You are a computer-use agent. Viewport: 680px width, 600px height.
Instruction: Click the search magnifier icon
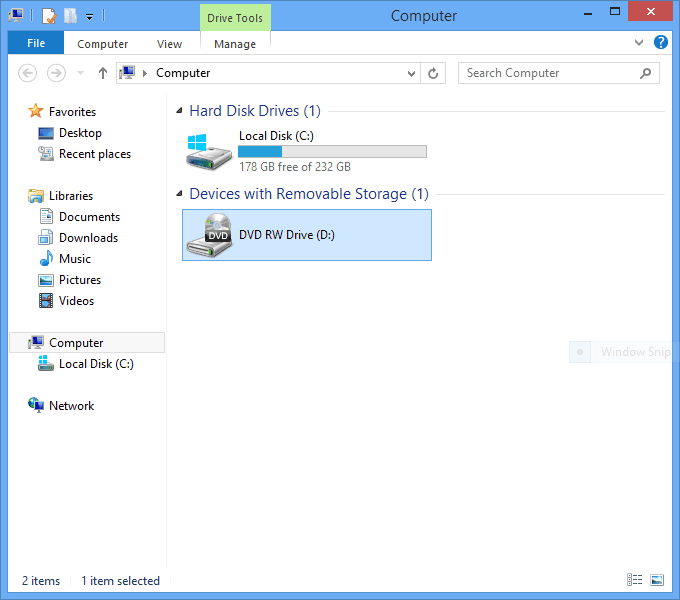click(645, 73)
